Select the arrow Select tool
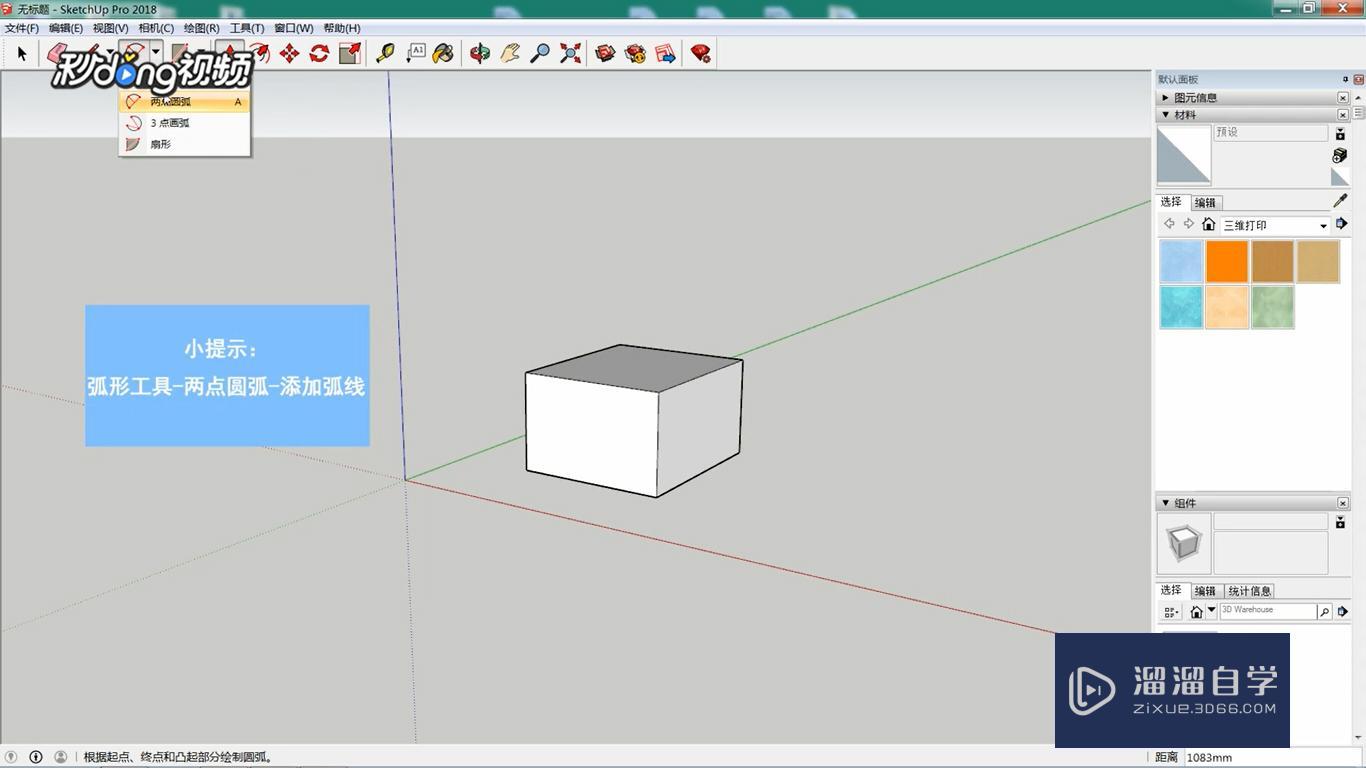Screen dimensions: 1366x768 tap(22, 54)
